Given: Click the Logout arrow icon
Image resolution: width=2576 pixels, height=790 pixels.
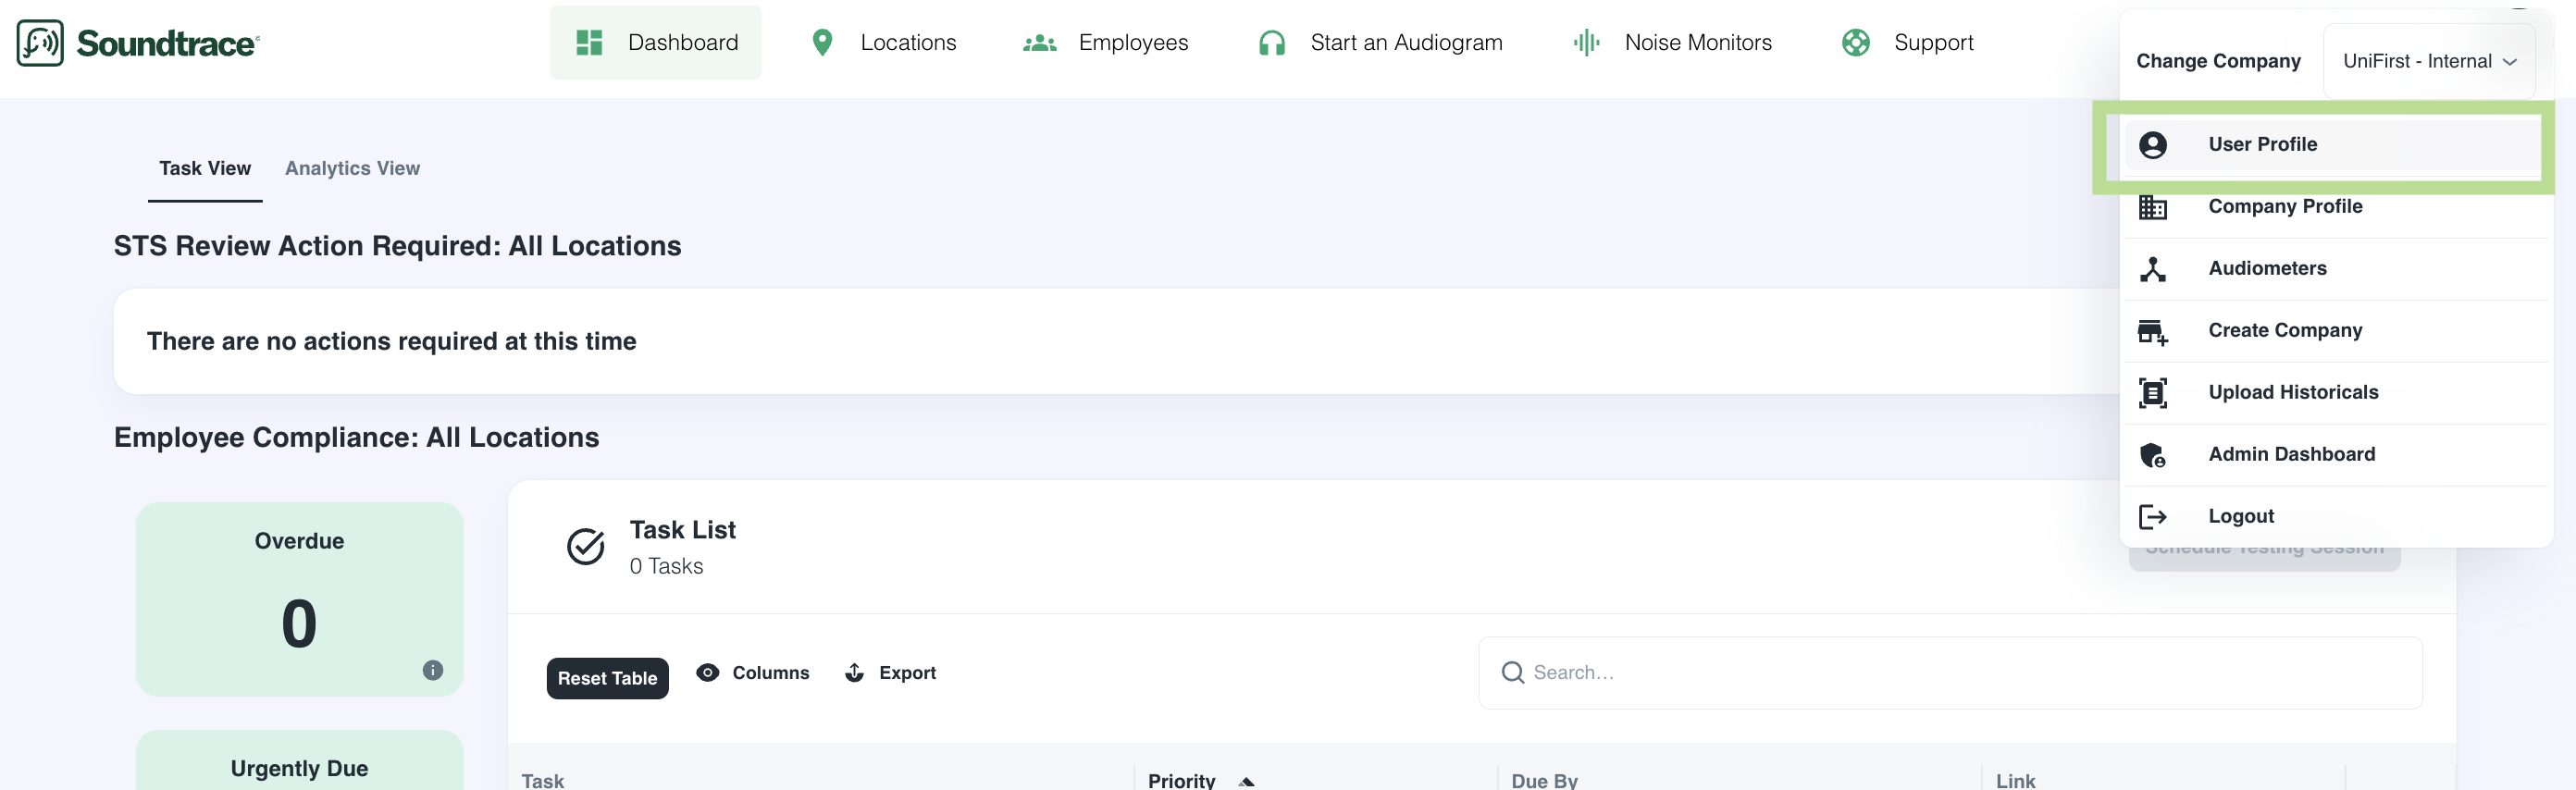Looking at the screenshot, I should [x=2153, y=517].
